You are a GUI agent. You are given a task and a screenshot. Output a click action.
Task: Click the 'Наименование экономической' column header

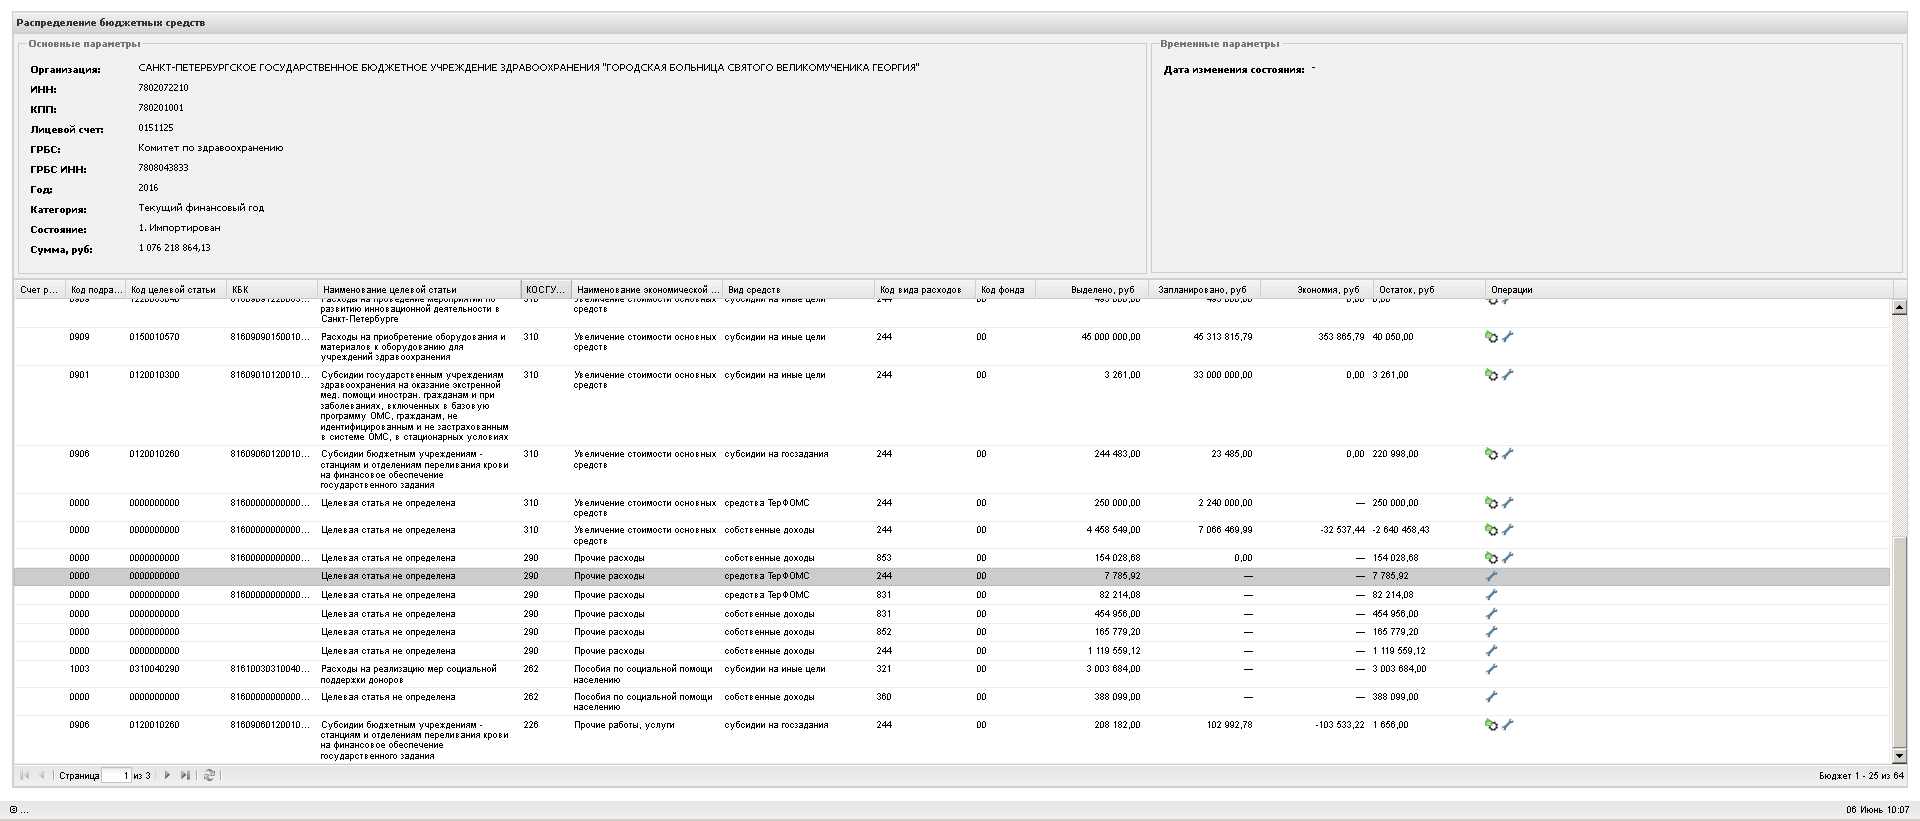pos(647,290)
